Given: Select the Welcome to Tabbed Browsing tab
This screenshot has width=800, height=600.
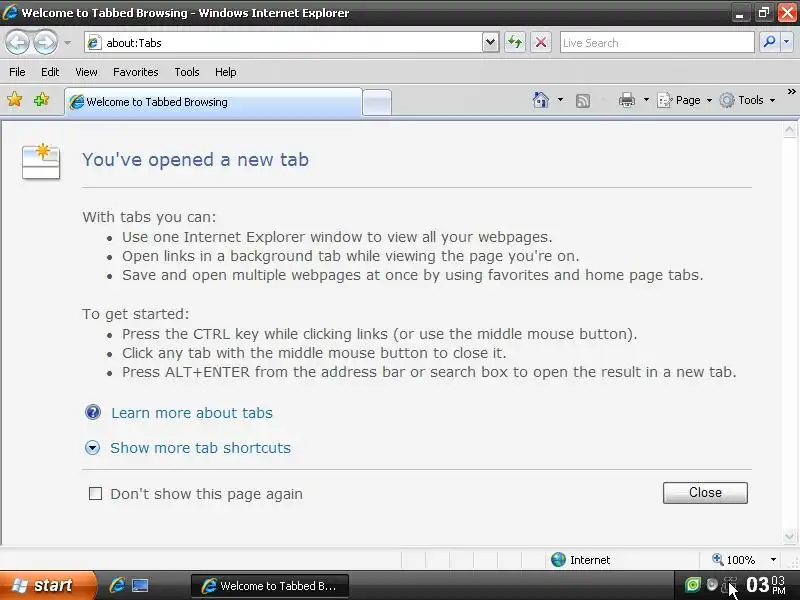Looking at the screenshot, I should [213, 102].
